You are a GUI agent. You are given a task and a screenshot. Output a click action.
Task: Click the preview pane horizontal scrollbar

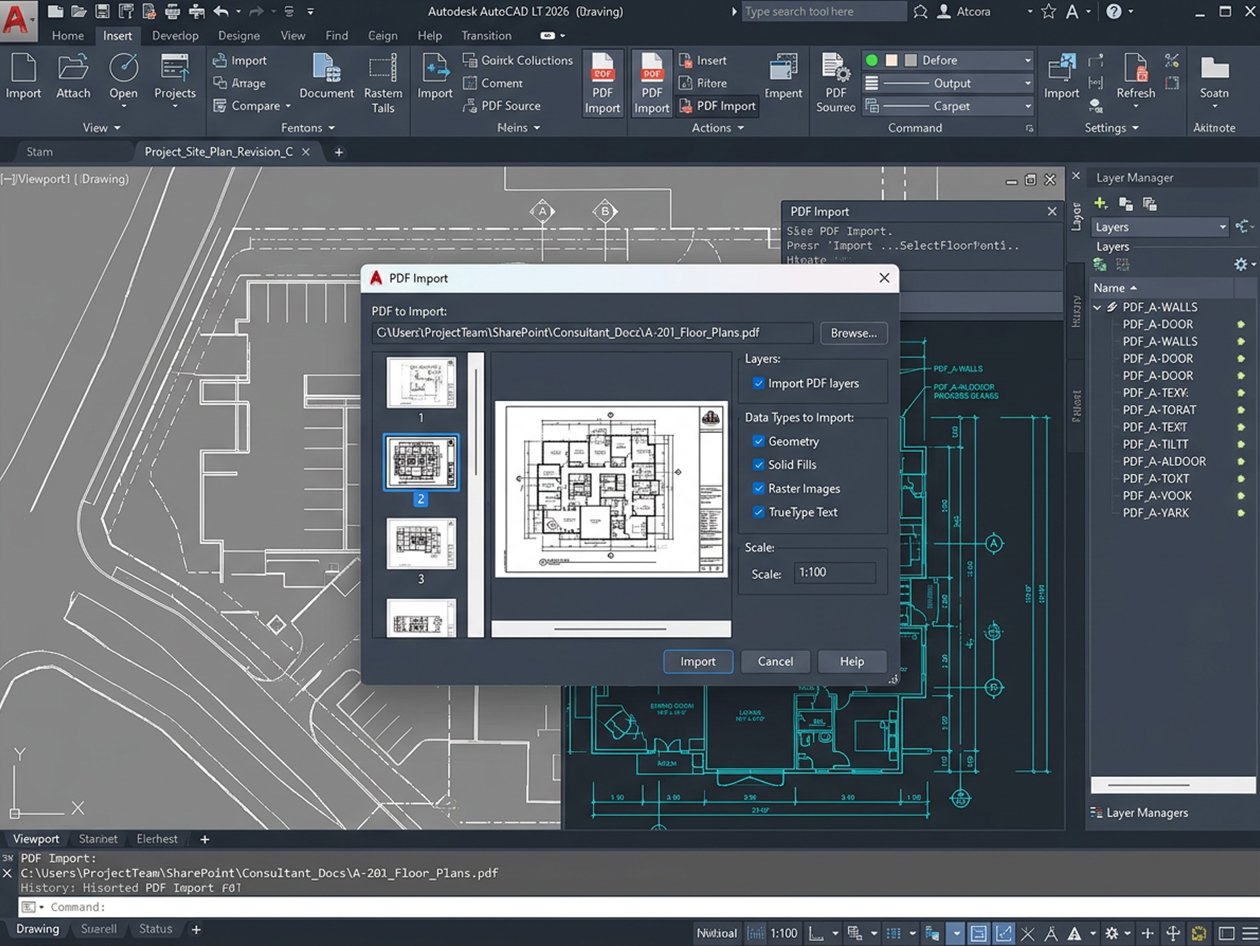pos(611,628)
